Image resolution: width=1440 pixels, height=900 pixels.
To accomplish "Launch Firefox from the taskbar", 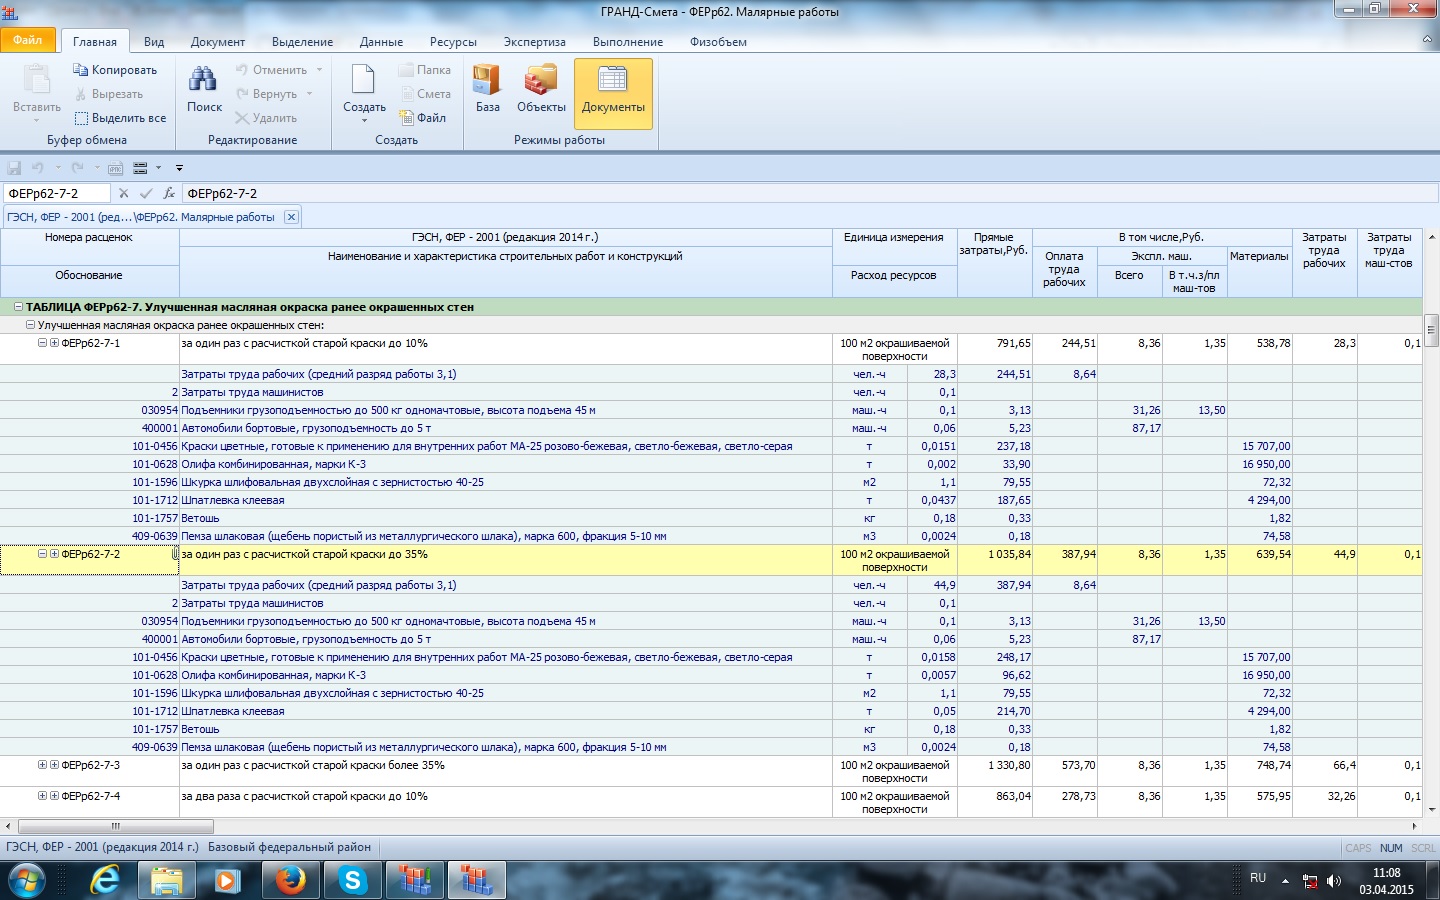I will point(290,880).
